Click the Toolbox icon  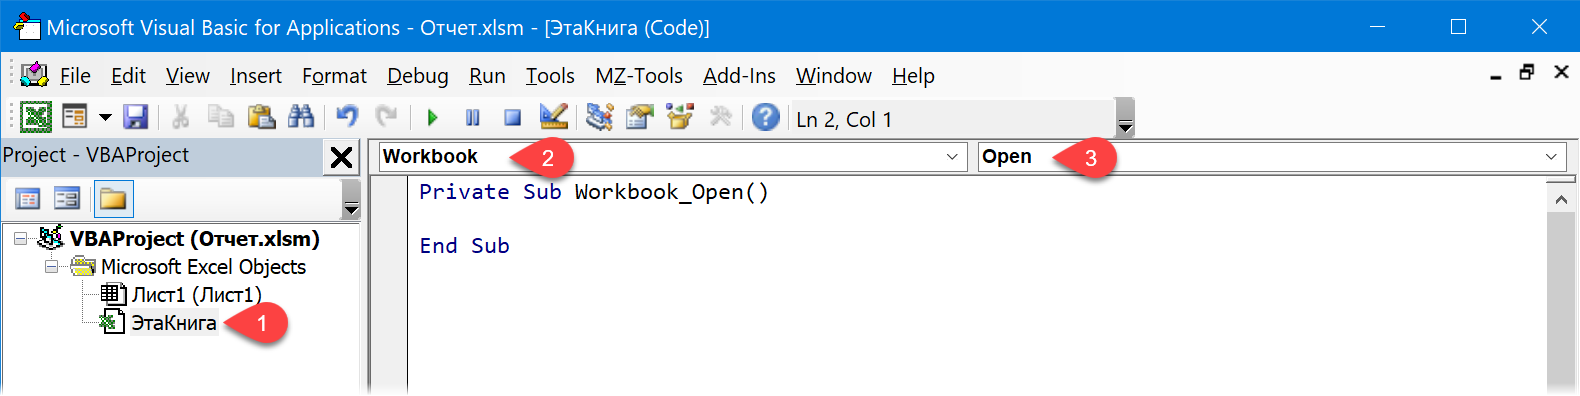pos(721,117)
